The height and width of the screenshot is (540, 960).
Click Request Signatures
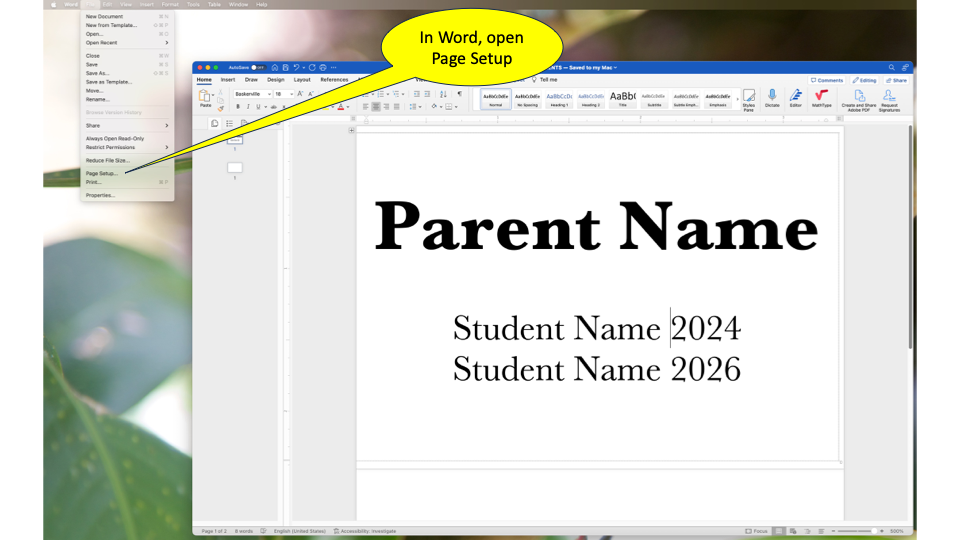pyautogui.click(x=890, y=100)
